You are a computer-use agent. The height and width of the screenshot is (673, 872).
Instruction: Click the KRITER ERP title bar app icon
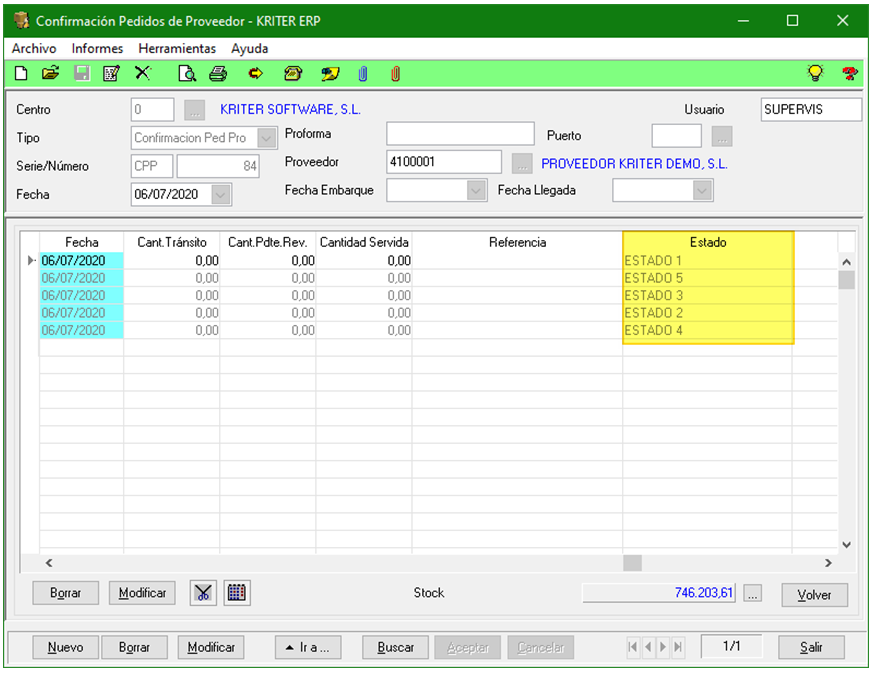(22, 21)
